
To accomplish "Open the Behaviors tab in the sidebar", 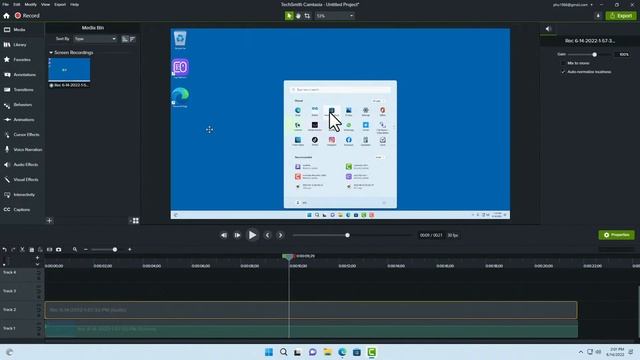I will [19, 105].
